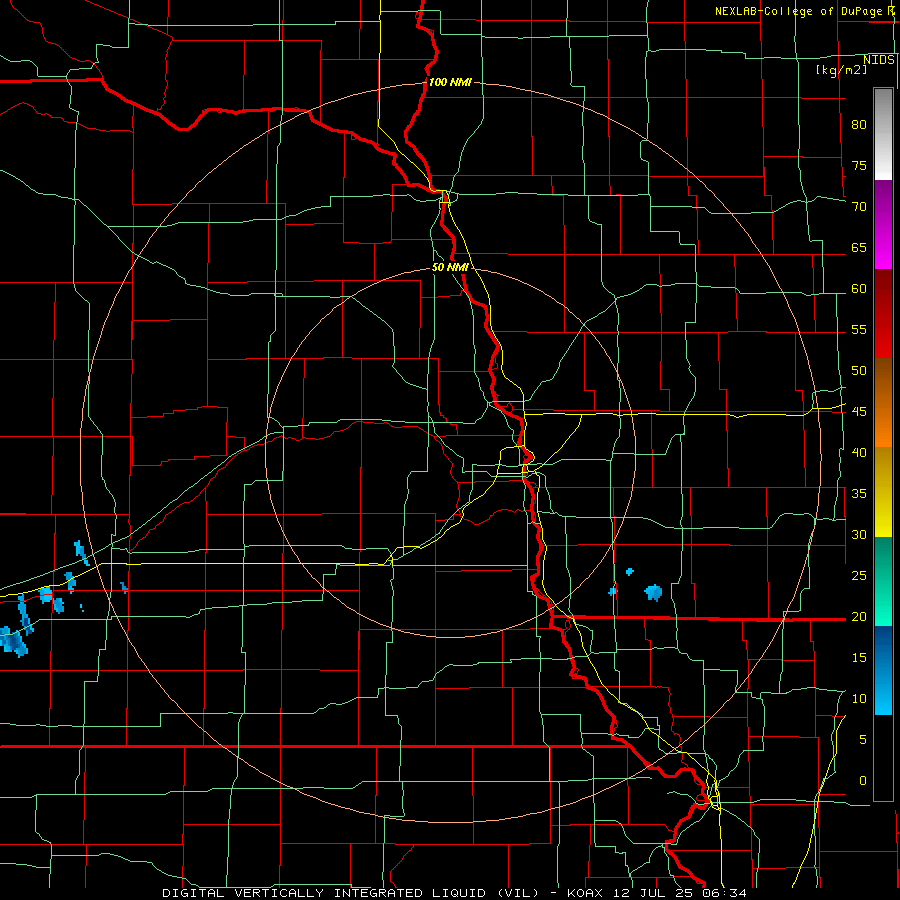This screenshot has height=900, width=900.
Task: Pick the magenta-purple segment of the color scale
Action: pos(883,224)
